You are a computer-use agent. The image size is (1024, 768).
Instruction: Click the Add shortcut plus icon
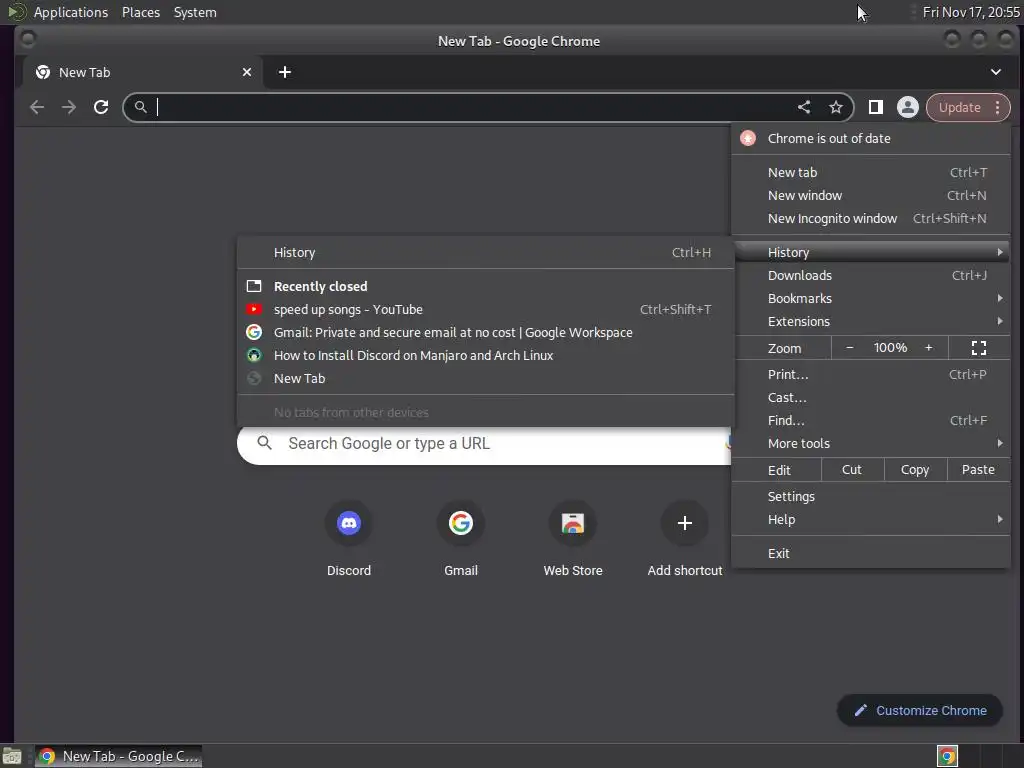click(684, 523)
